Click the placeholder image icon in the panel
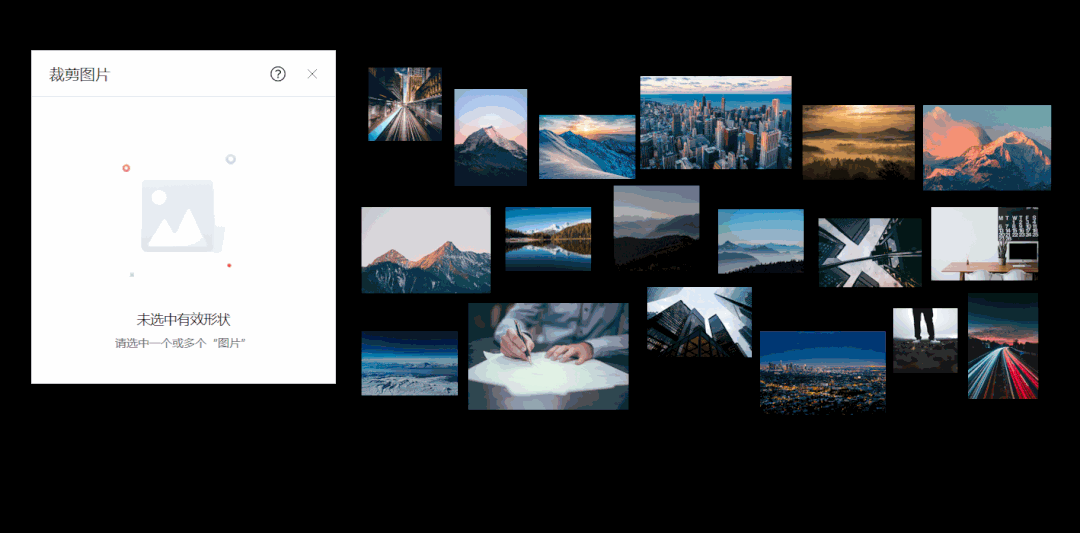 coord(182,216)
